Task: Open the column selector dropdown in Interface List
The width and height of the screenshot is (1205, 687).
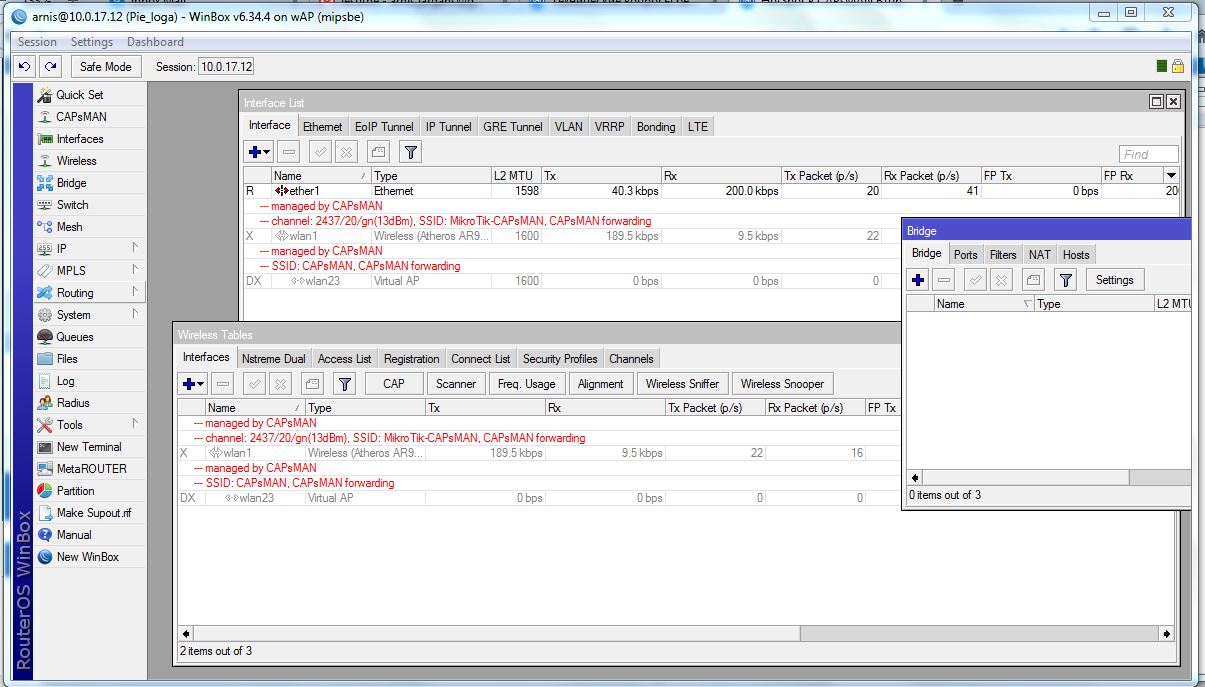Action: (1171, 176)
